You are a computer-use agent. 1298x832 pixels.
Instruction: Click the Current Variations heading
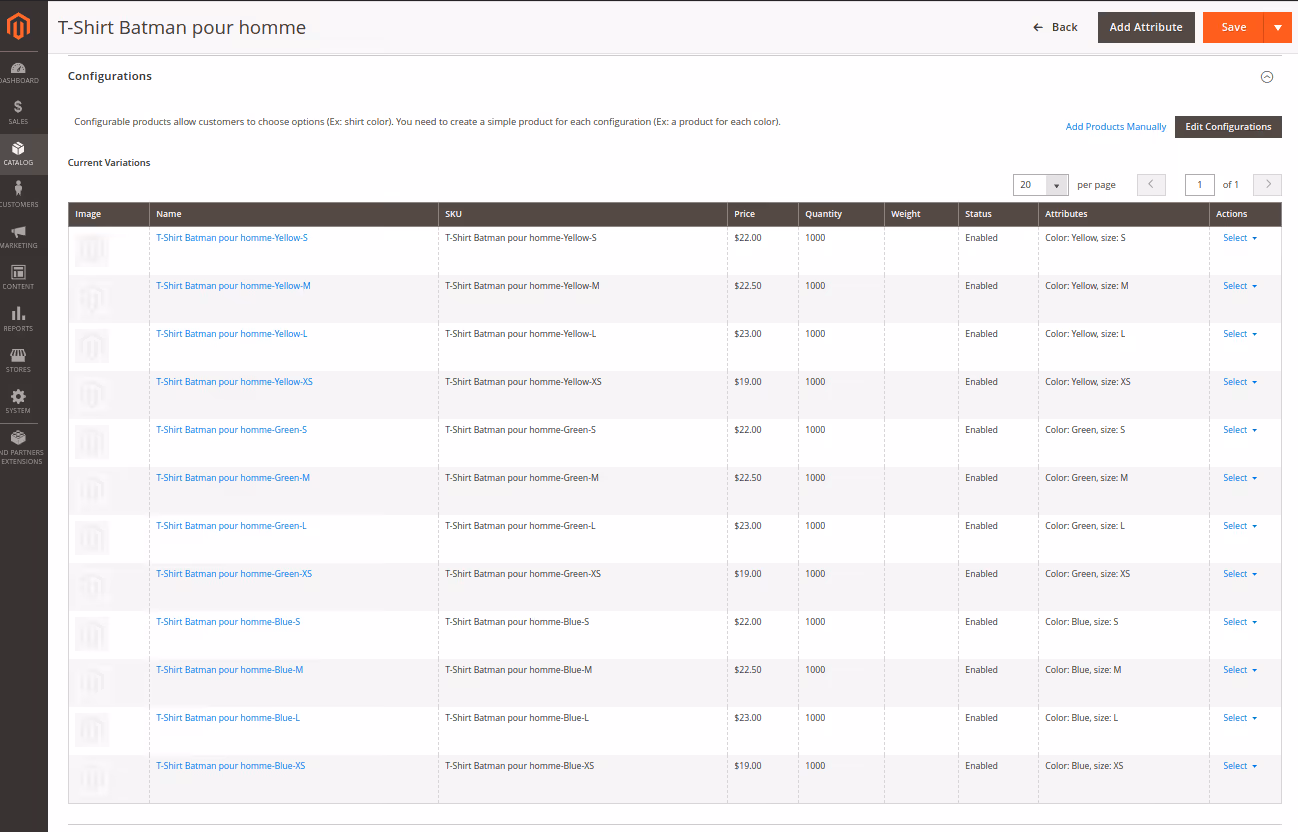(109, 162)
